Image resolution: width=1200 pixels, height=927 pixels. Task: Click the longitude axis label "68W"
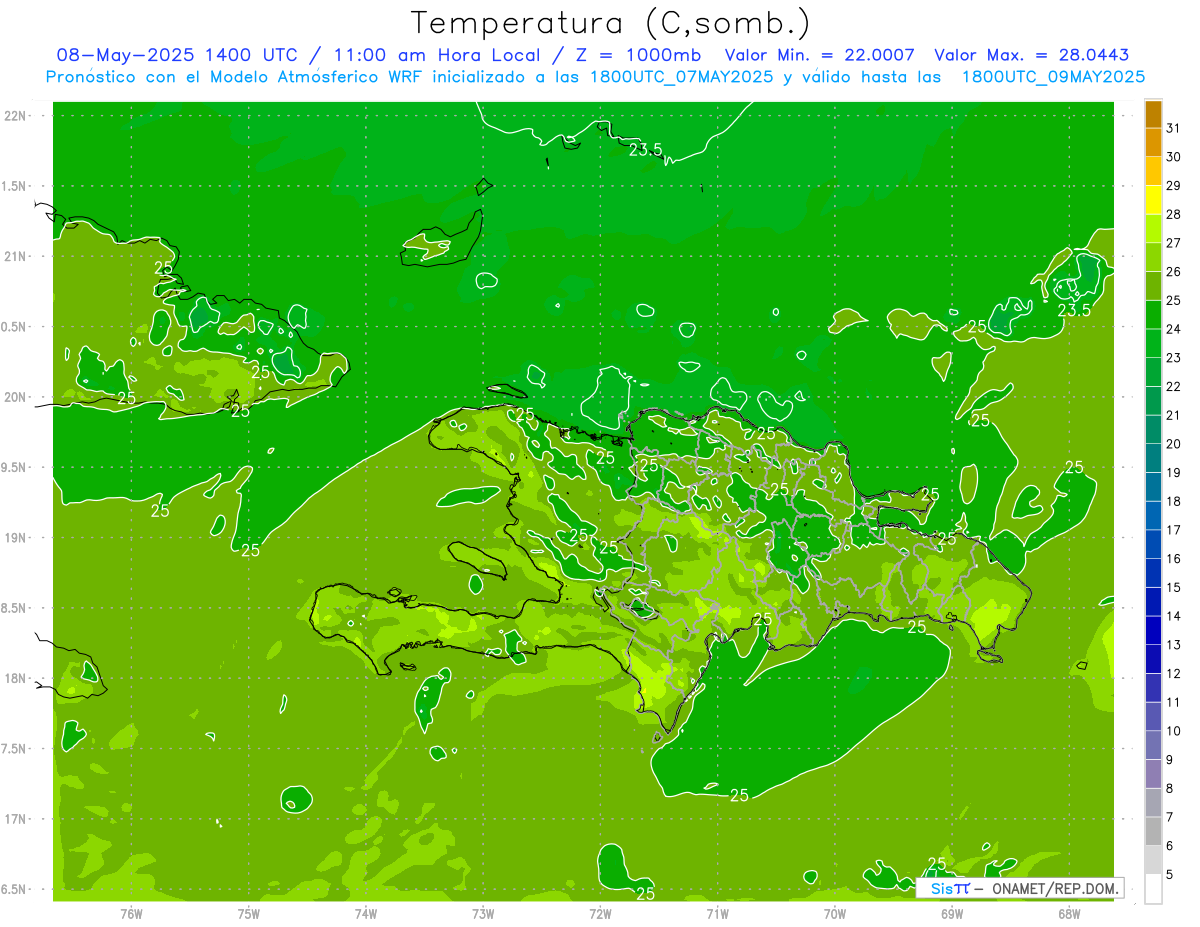coord(1069,914)
